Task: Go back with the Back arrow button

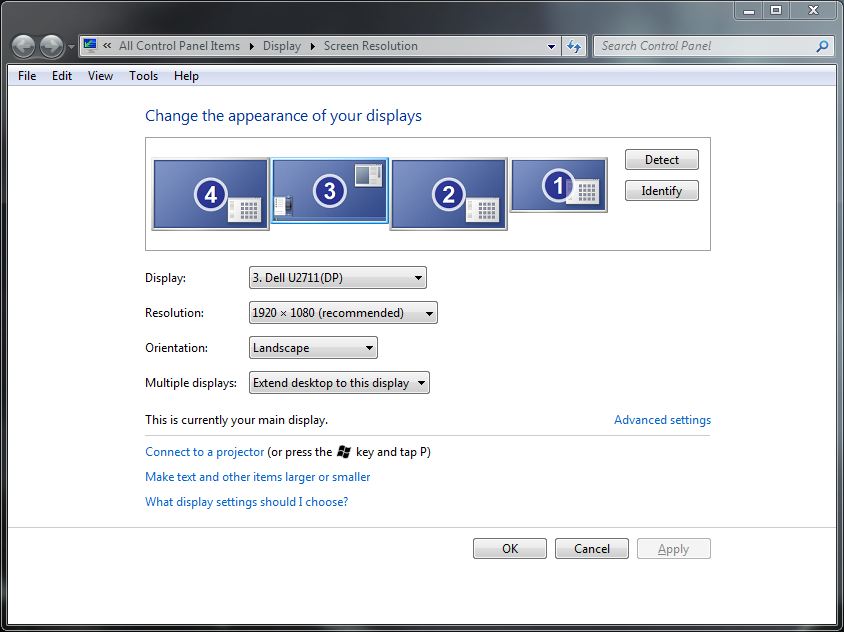Action: coord(24,46)
